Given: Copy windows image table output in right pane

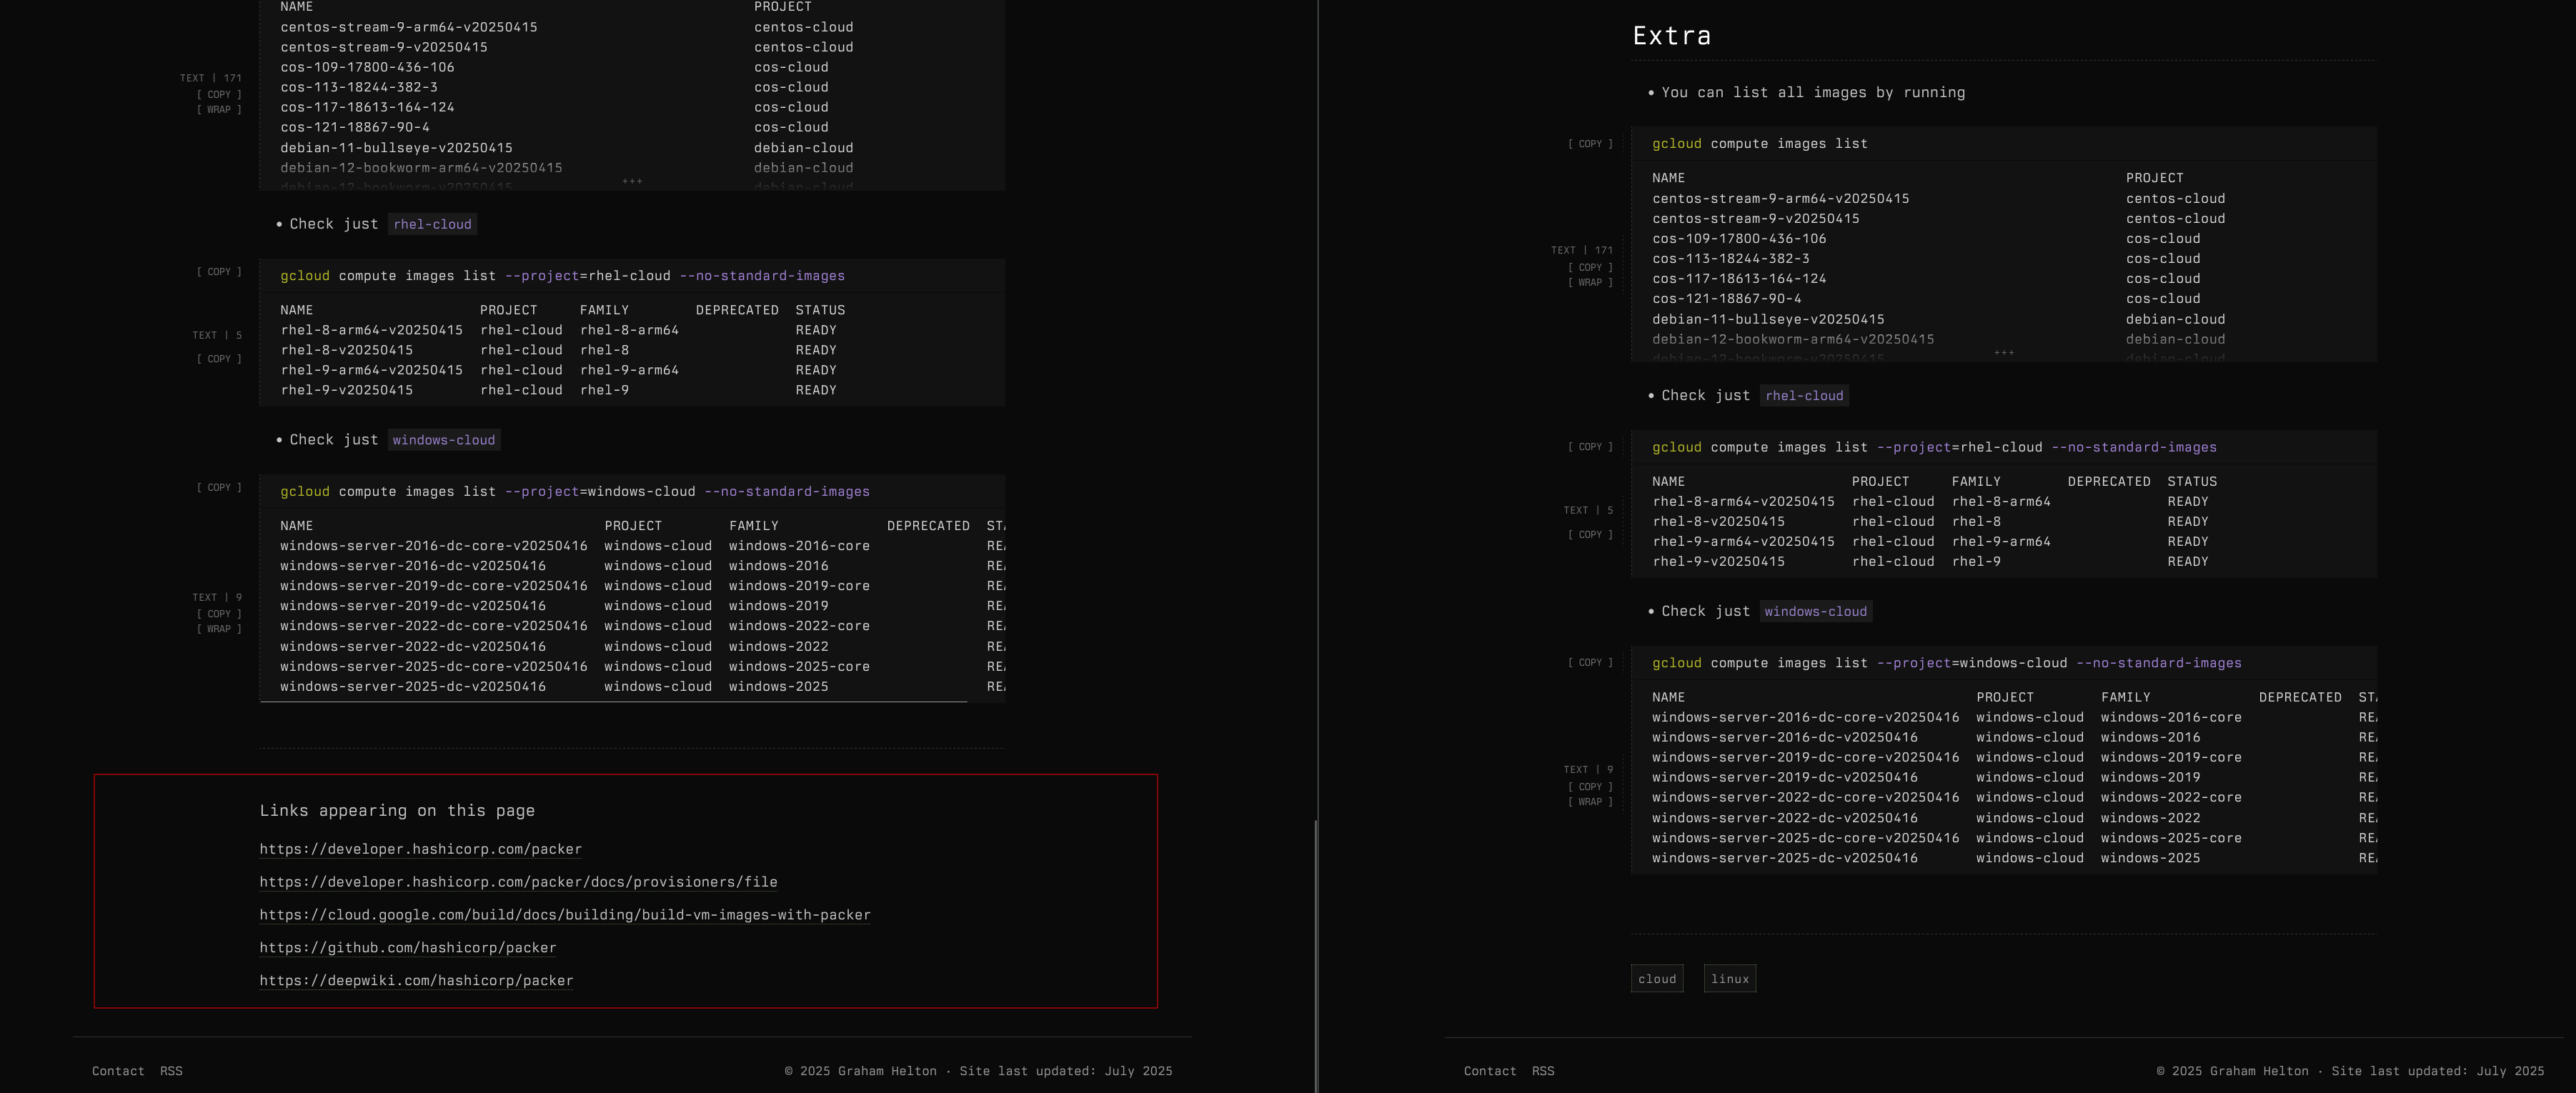Looking at the screenshot, I should [x=1590, y=787].
